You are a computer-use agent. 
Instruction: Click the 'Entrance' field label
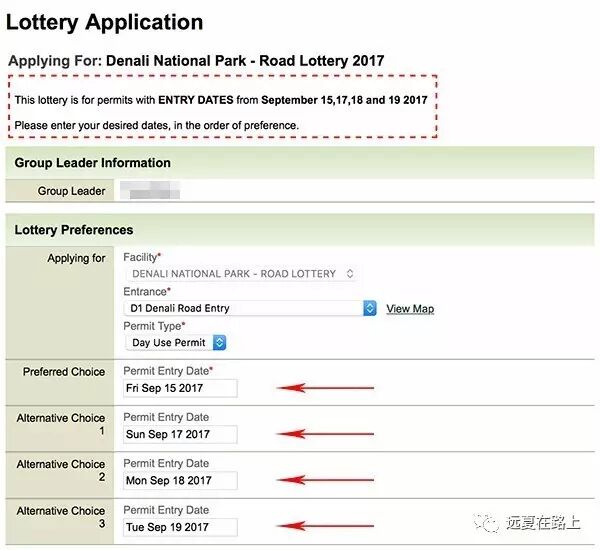point(147,292)
